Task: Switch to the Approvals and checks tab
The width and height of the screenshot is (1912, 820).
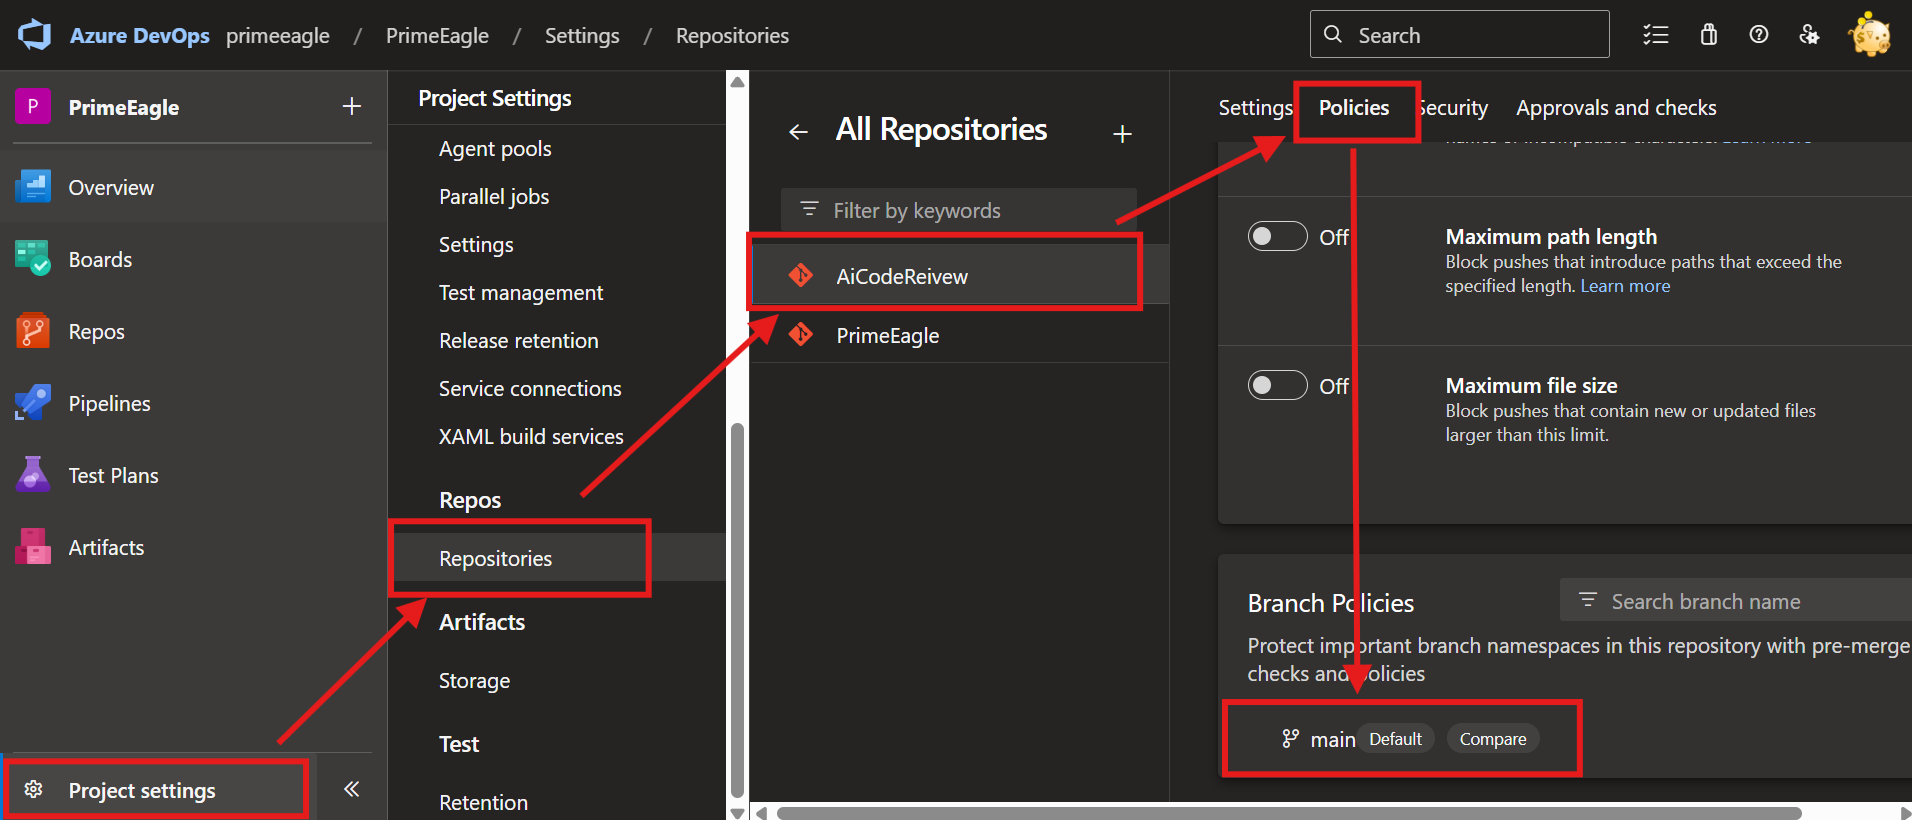Action: click(x=1616, y=107)
